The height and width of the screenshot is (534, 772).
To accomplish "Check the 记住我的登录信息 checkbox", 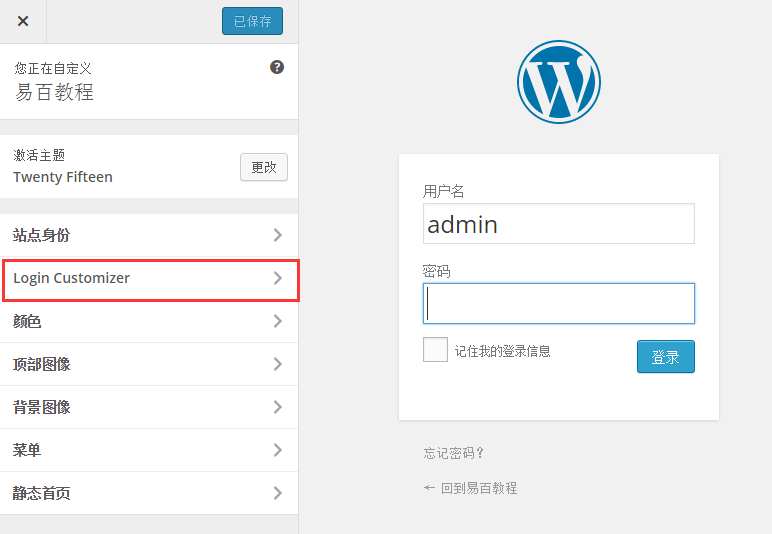I will [435, 350].
